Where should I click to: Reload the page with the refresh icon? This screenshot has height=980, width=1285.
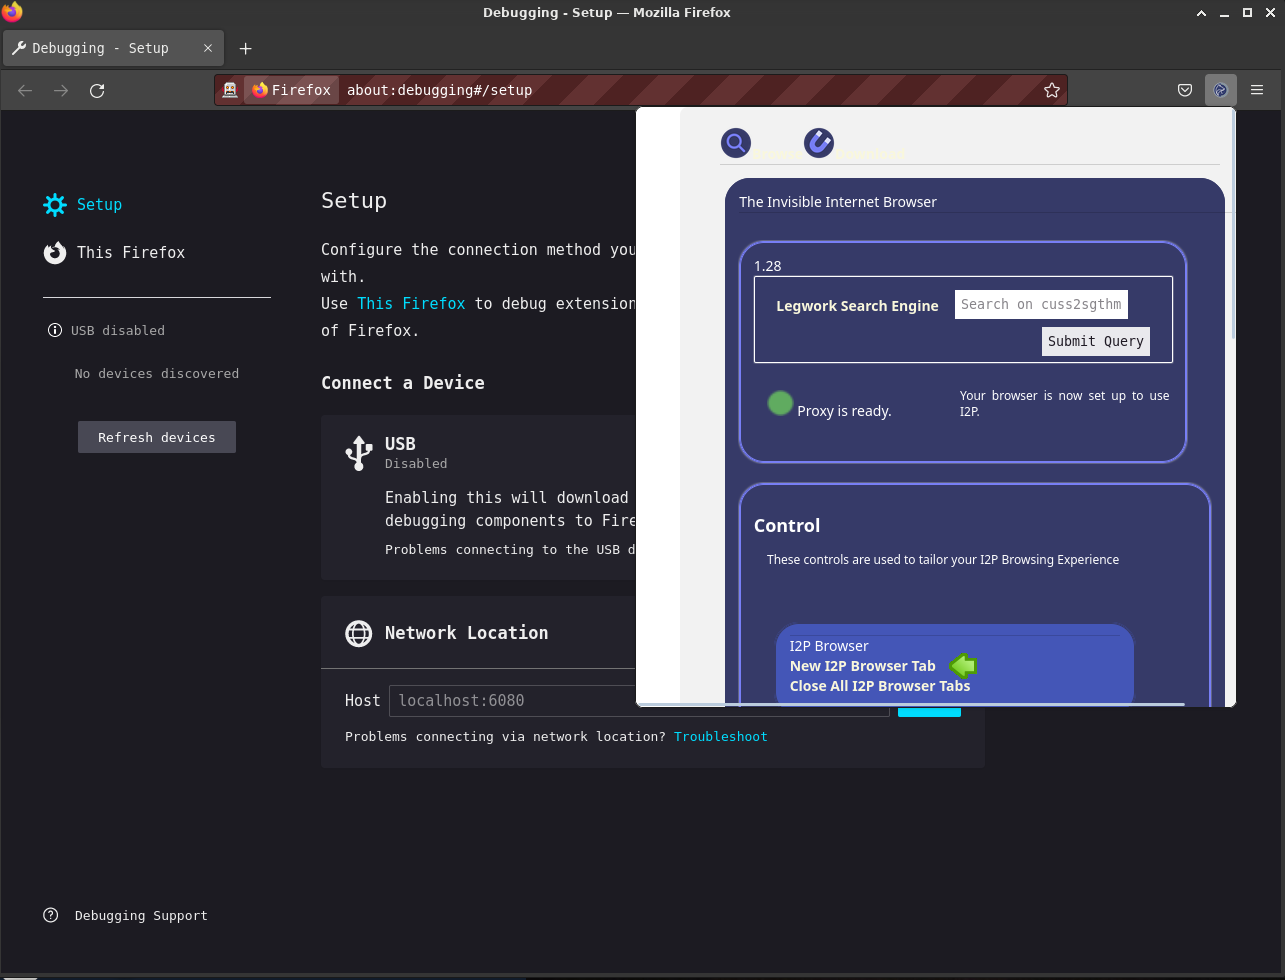pos(97,90)
